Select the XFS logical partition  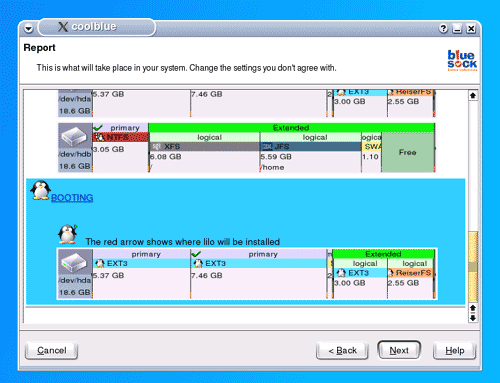(204, 152)
